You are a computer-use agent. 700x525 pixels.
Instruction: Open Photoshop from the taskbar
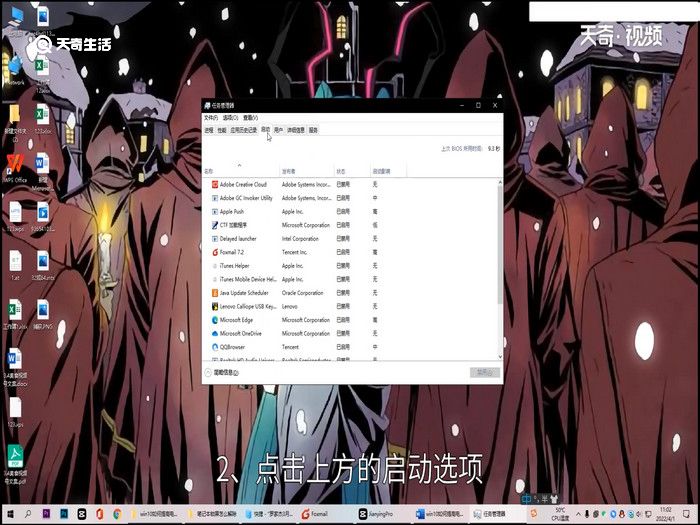pos(64,514)
